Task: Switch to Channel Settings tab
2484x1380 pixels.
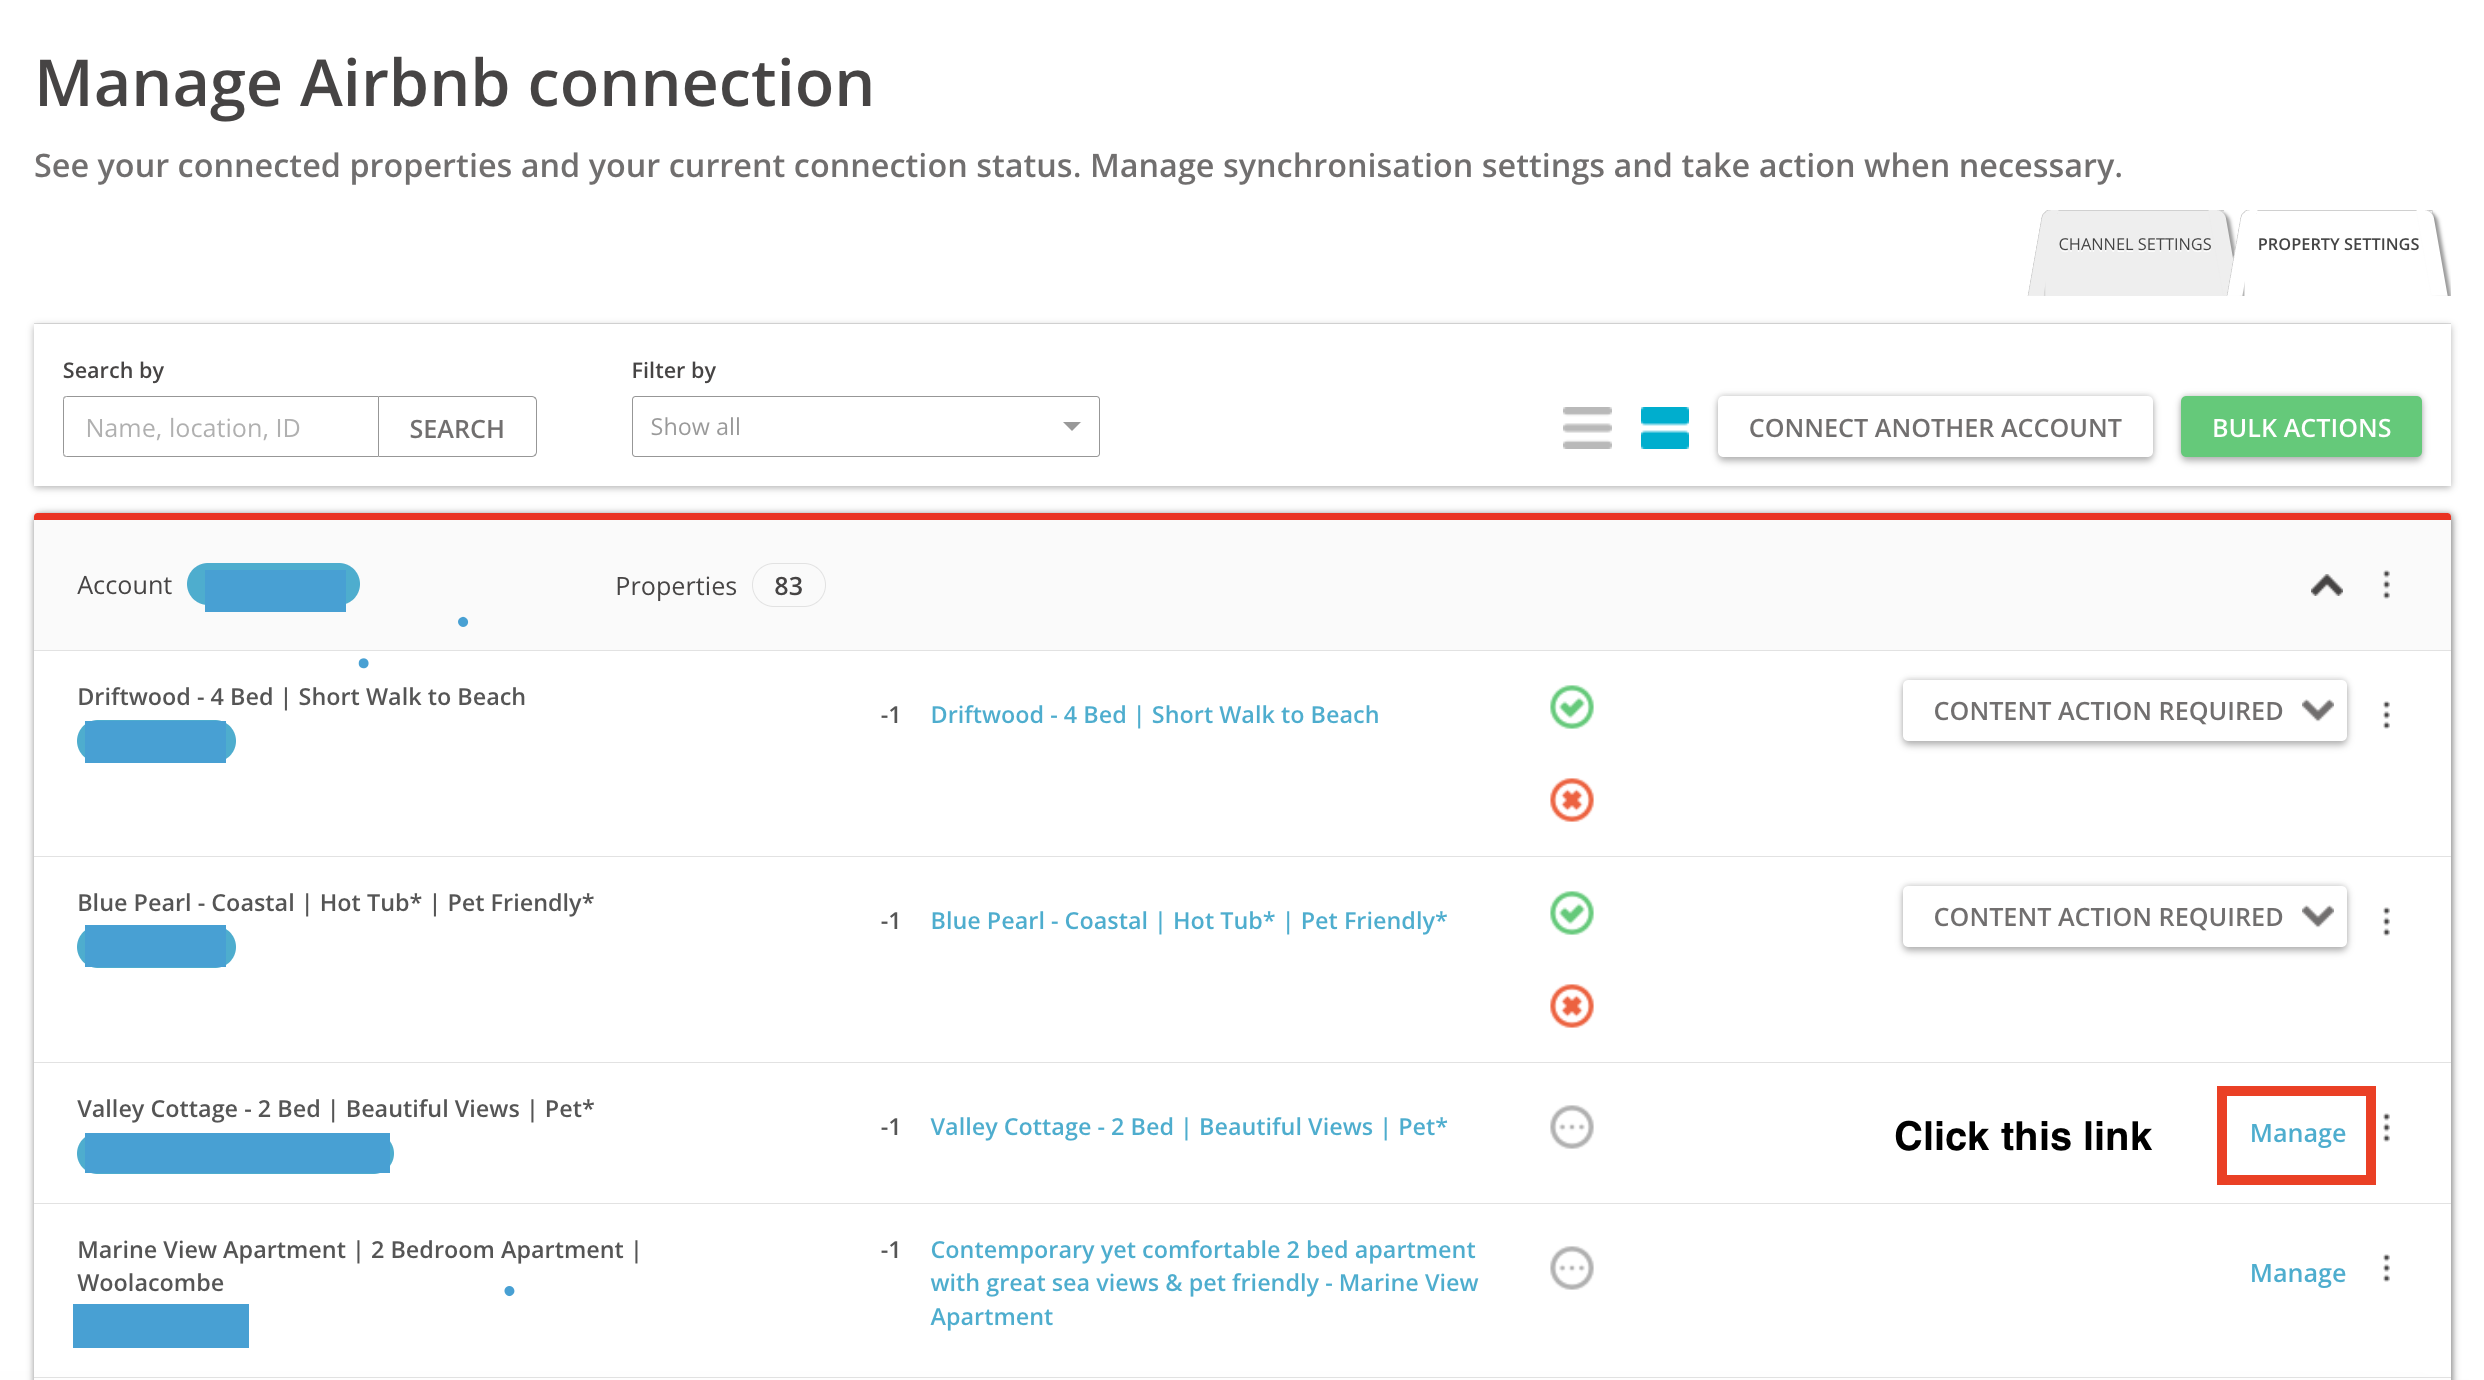Action: tap(2134, 245)
